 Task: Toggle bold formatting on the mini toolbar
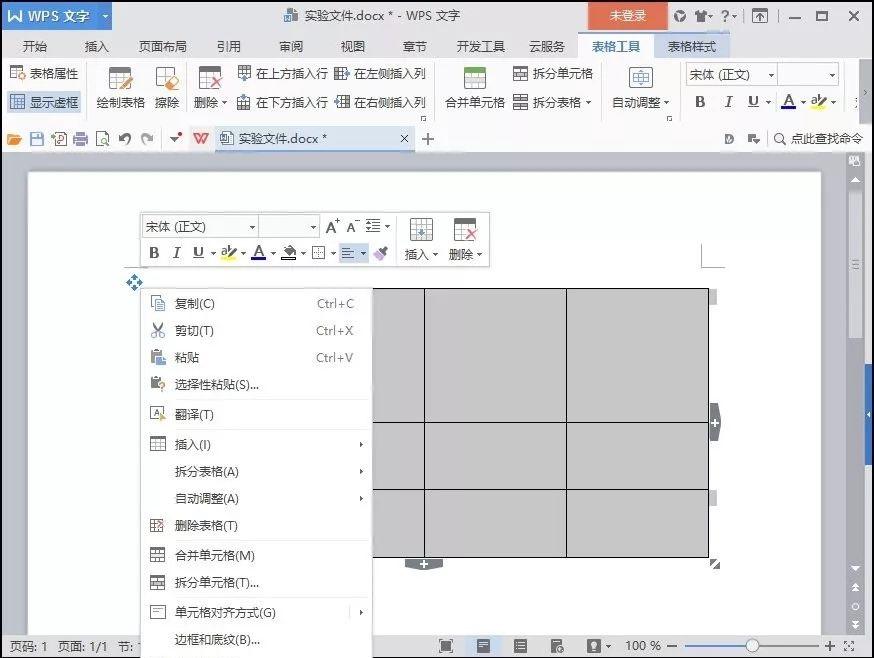click(153, 252)
